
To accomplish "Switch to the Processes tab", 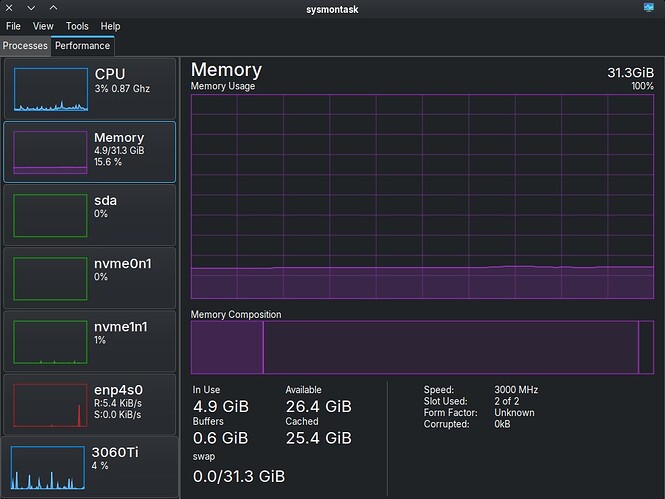I will [x=25, y=46].
